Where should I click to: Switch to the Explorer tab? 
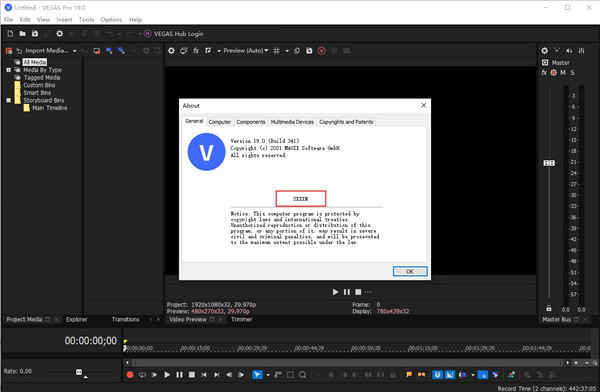pyautogui.click(x=77, y=319)
